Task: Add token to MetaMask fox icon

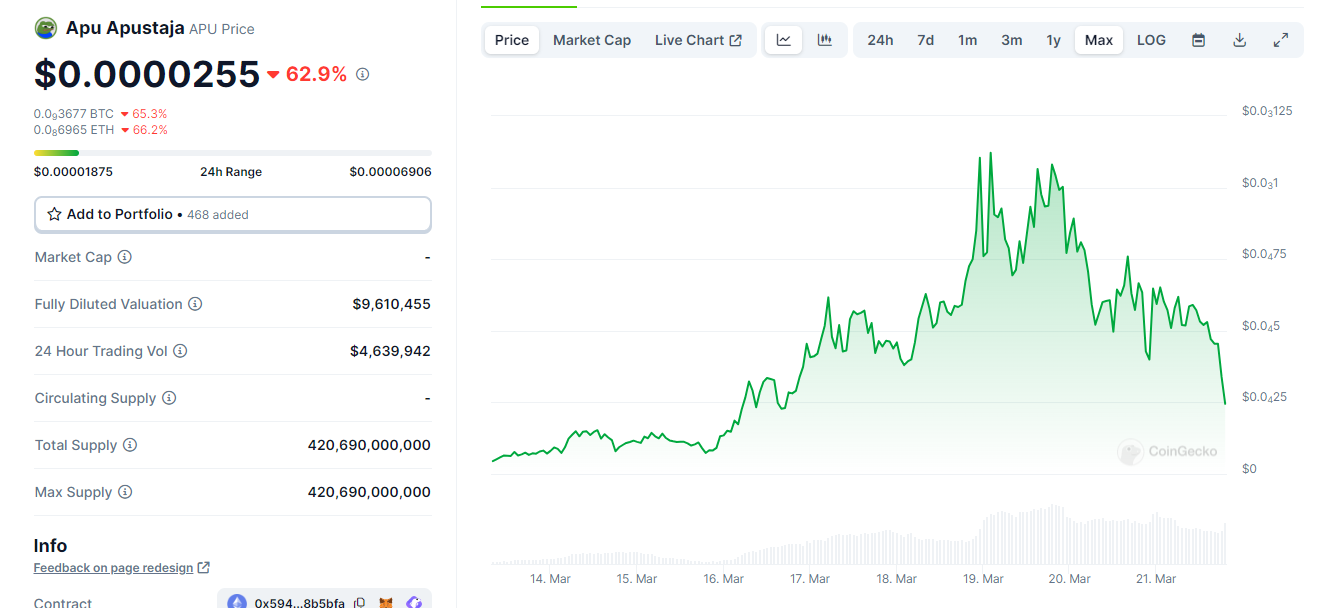Action: click(386, 603)
